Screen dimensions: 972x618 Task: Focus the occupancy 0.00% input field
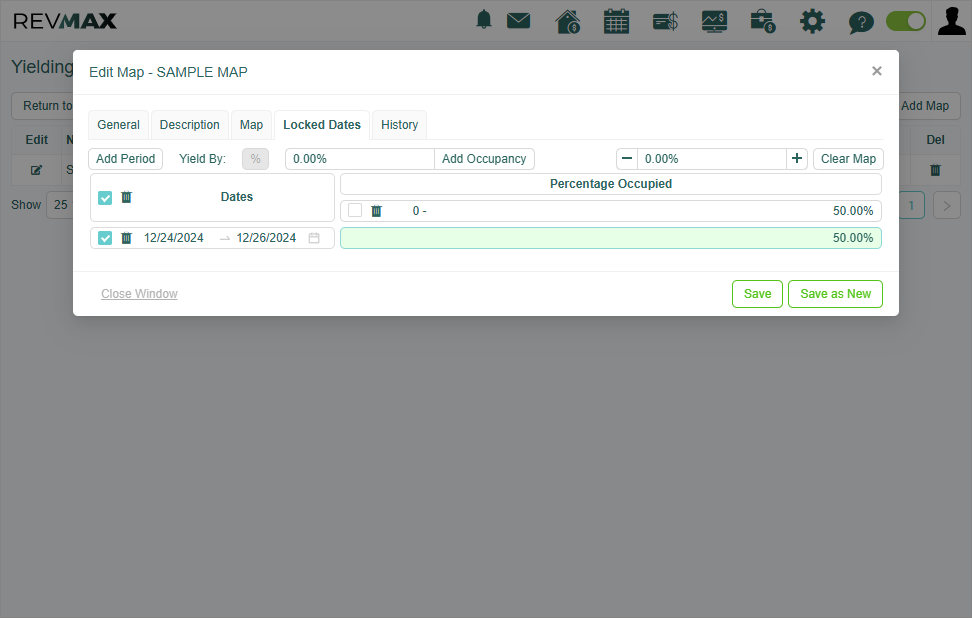click(x=360, y=159)
